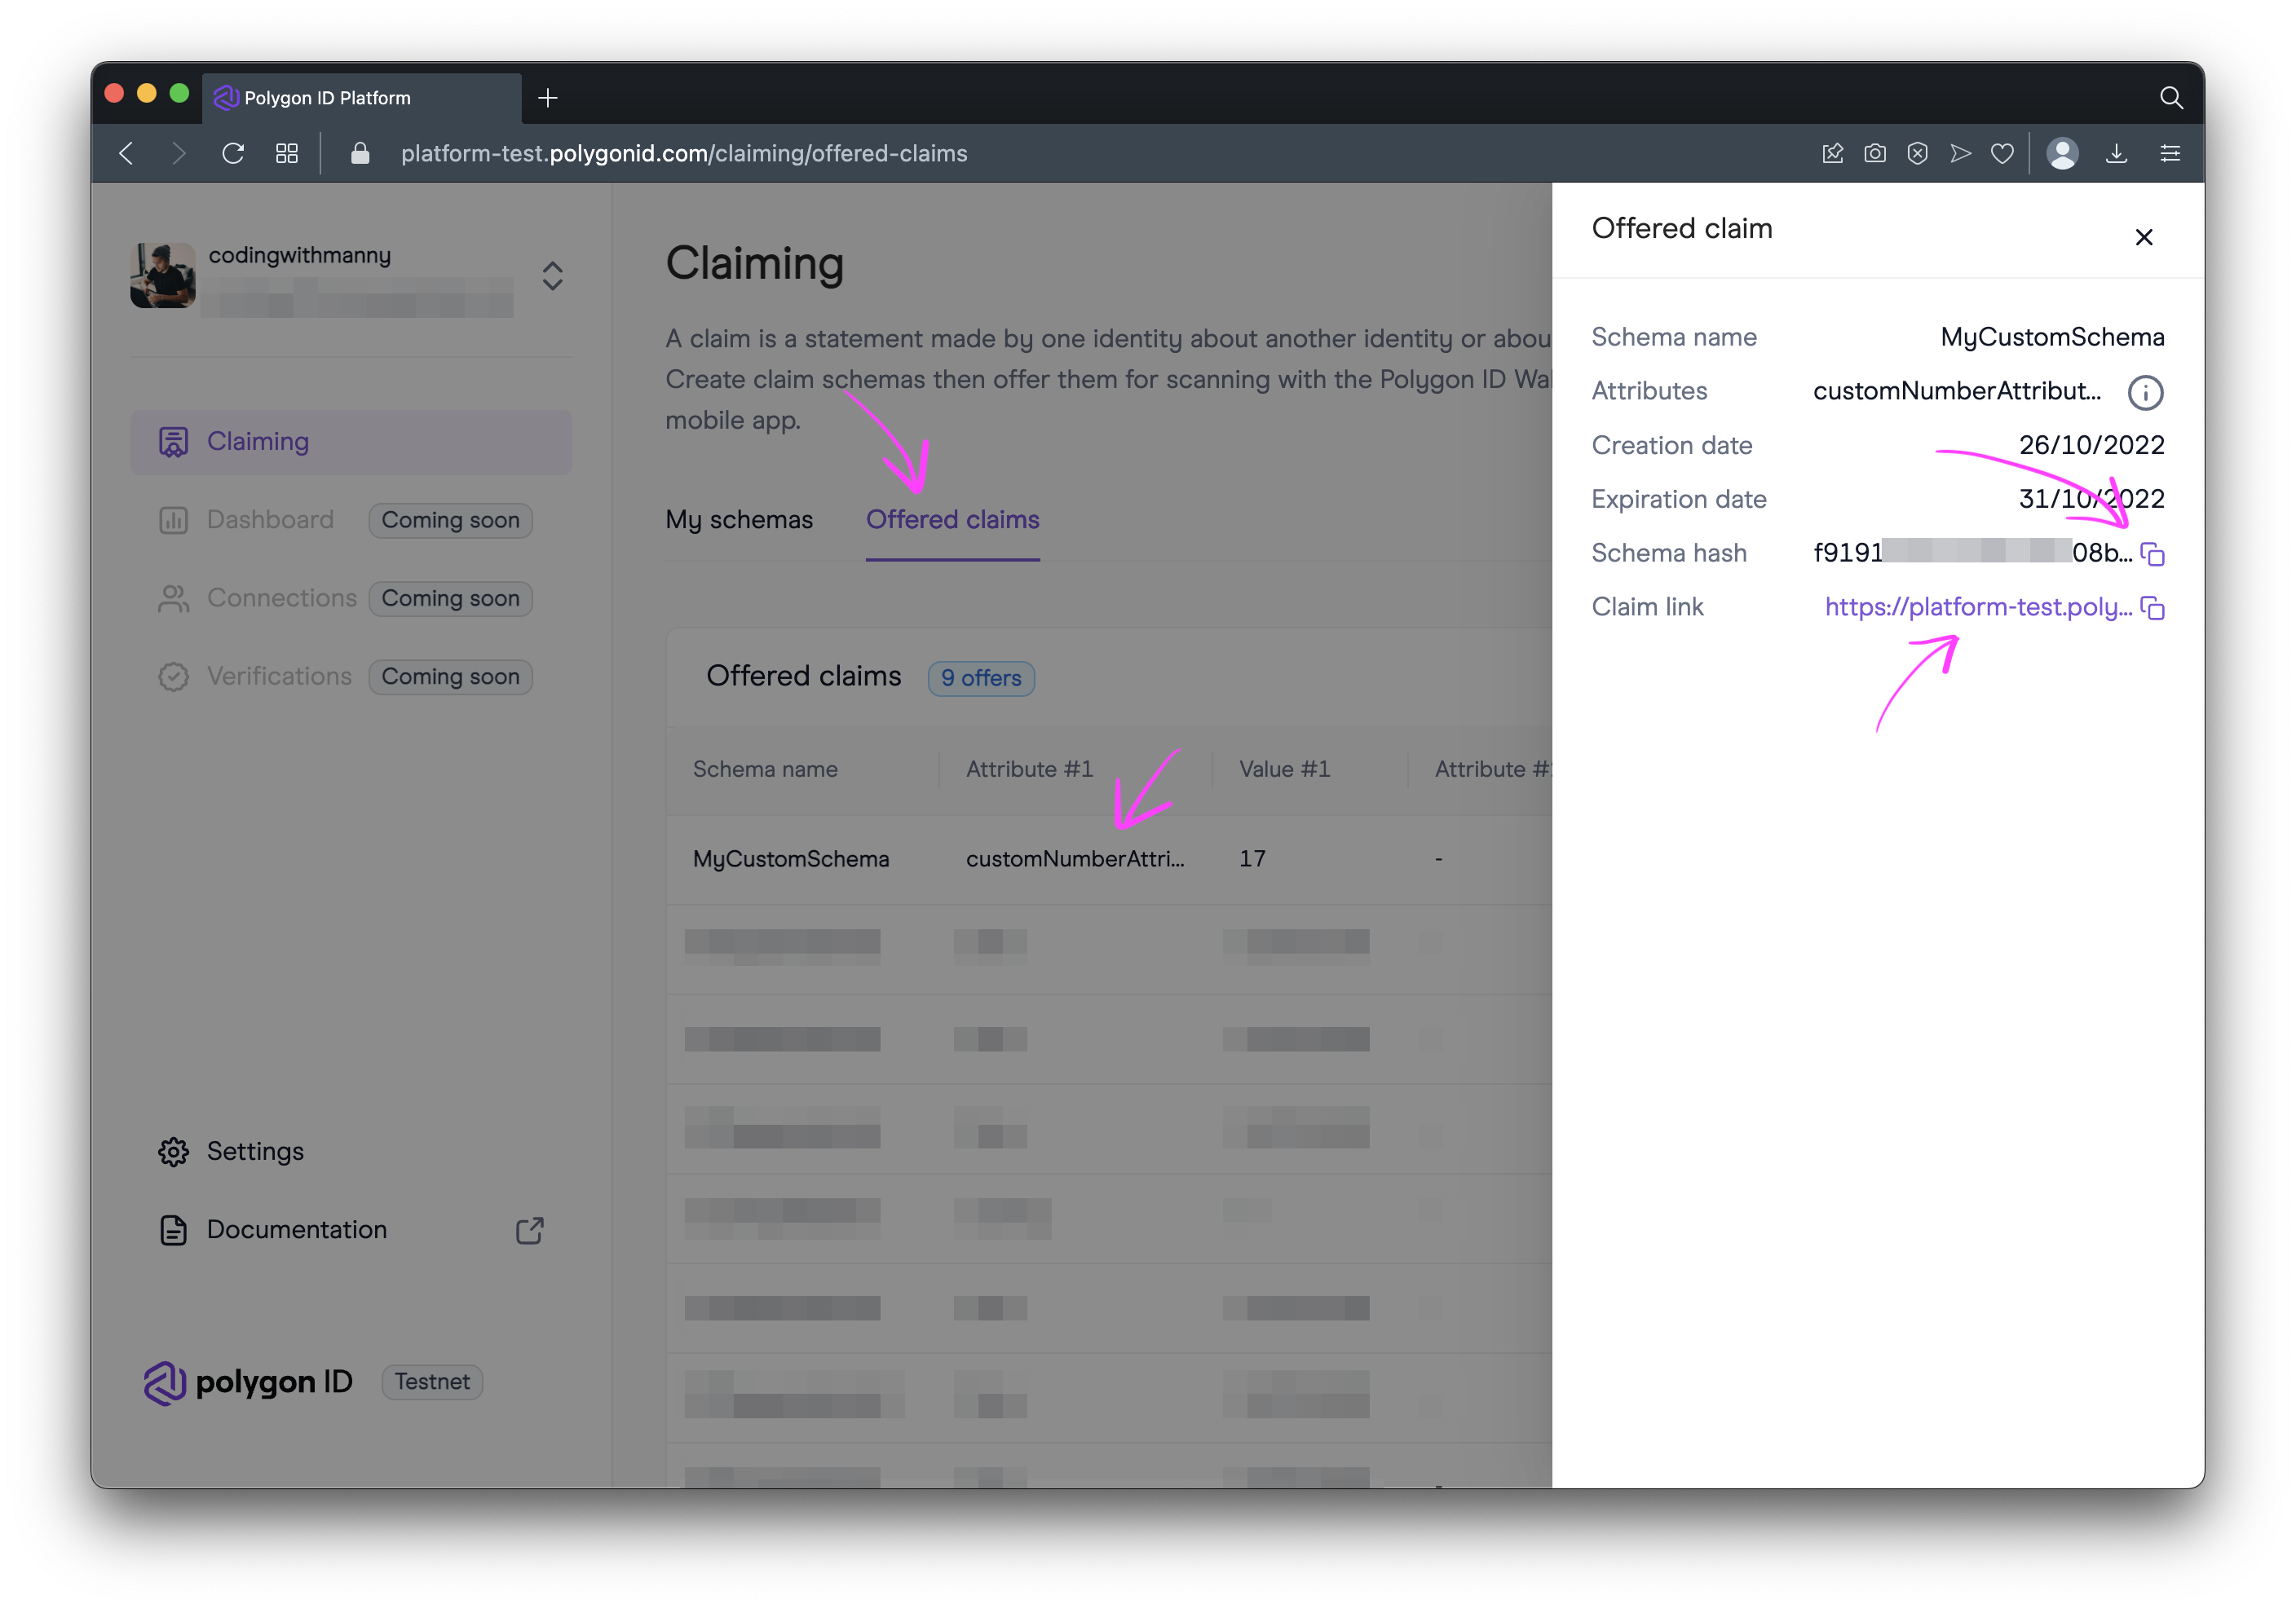Expand the codingwithmanny account switcher
The height and width of the screenshot is (1609, 2296).
tap(552, 276)
